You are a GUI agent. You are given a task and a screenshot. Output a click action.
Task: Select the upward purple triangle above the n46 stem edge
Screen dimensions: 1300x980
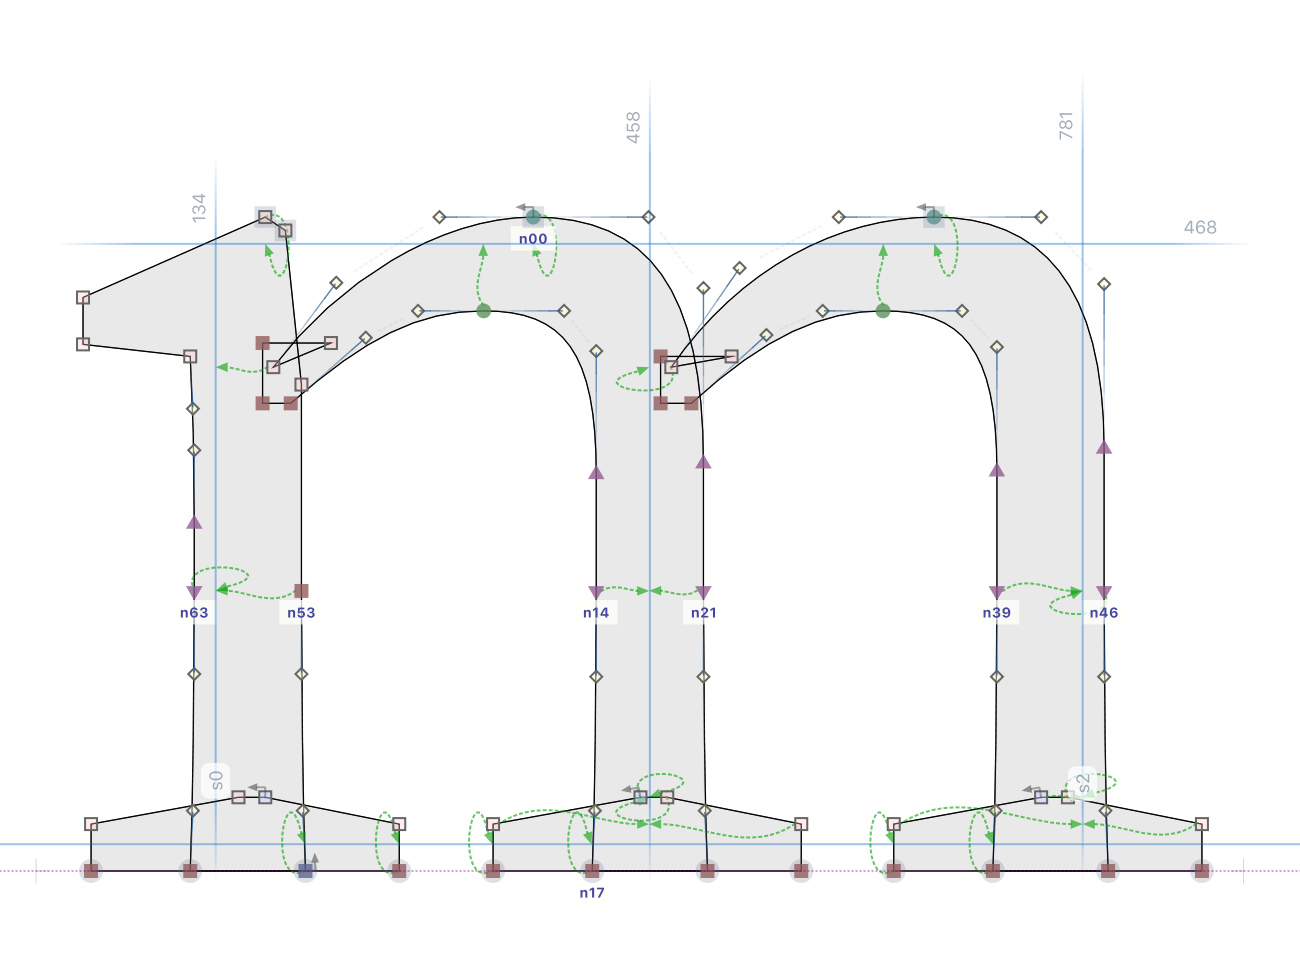pyautogui.click(x=1104, y=447)
